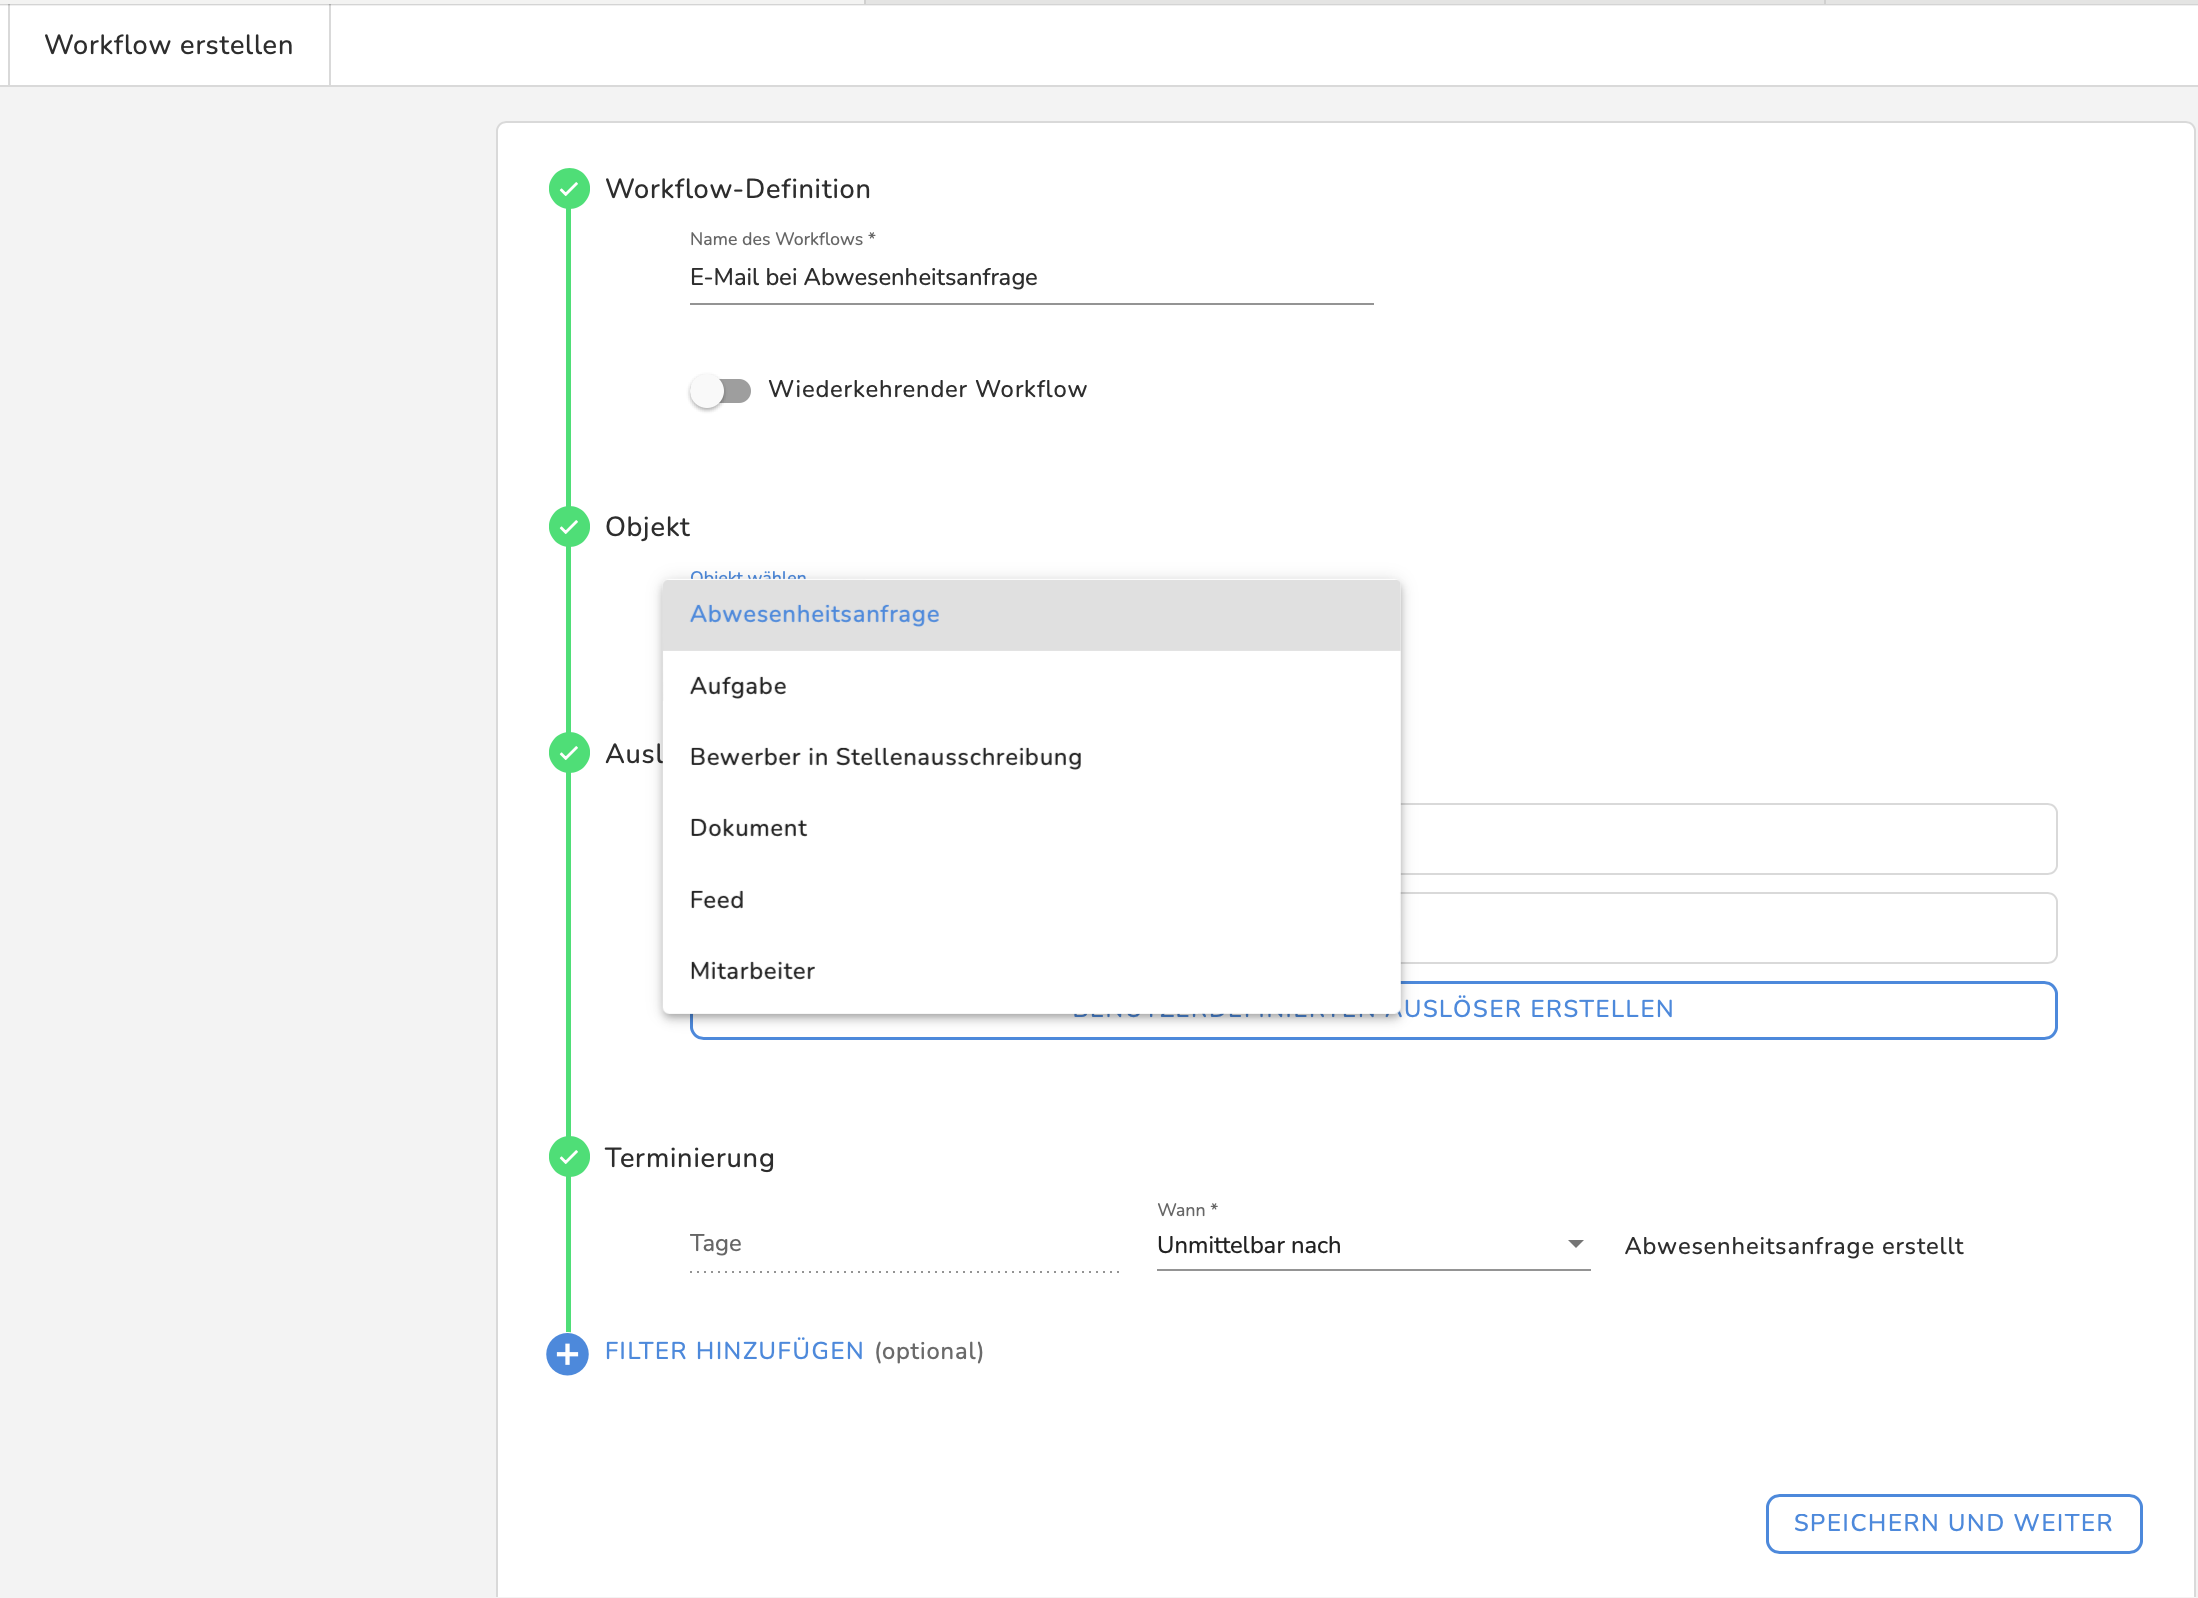Open the Wann dropdown arrow
This screenshot has width=2198, height=1598.
click(1575, 1244)
